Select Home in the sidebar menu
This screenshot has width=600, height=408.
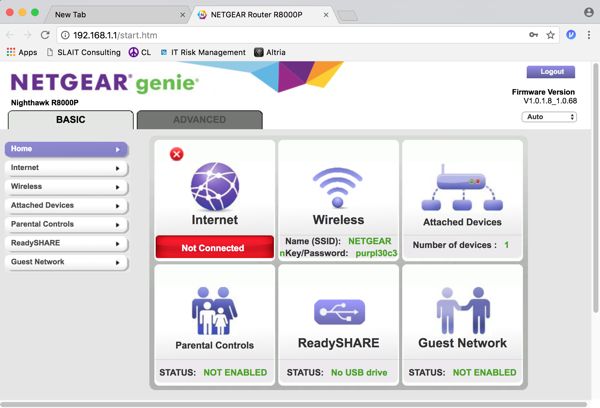click(x=66, y=149)
